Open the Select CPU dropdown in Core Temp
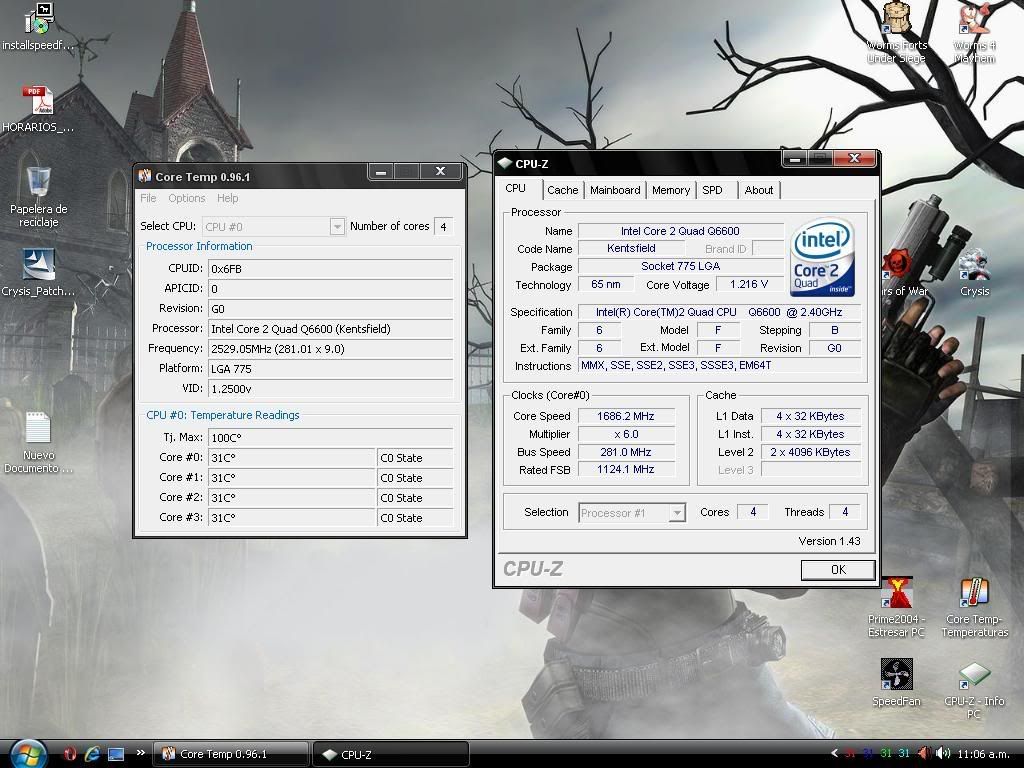The width and height of the screenshot is (1024, 768). [x=273, y=227]
